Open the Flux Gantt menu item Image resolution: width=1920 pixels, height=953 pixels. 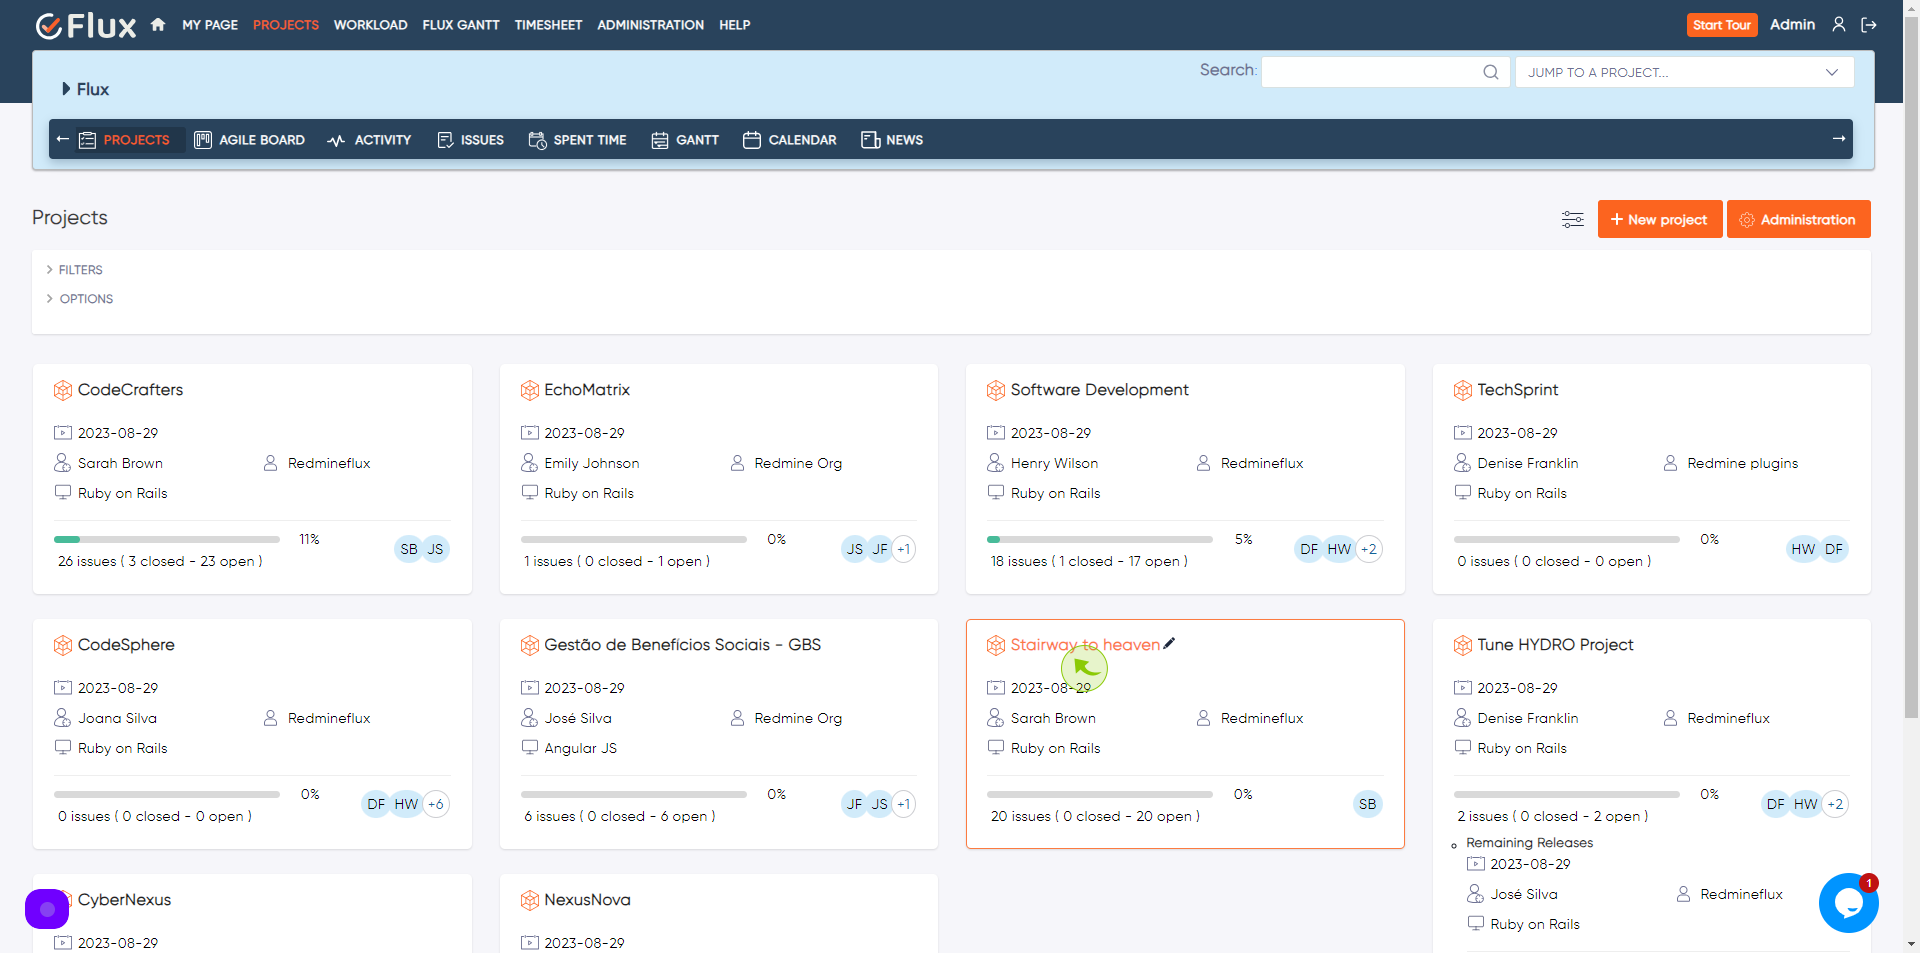461,25
